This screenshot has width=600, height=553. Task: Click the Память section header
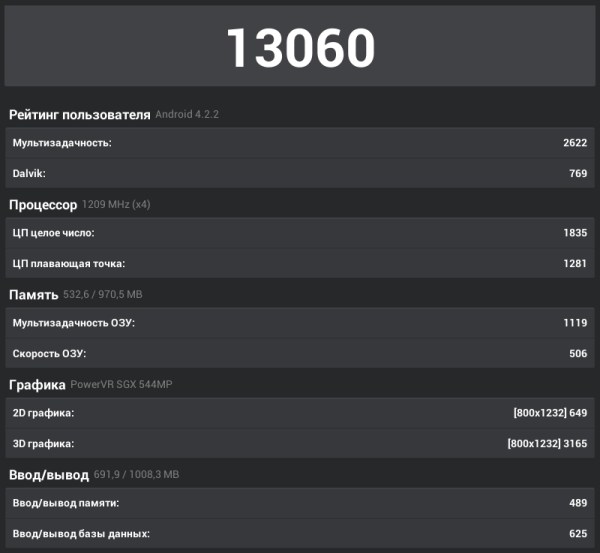(33, 295)
